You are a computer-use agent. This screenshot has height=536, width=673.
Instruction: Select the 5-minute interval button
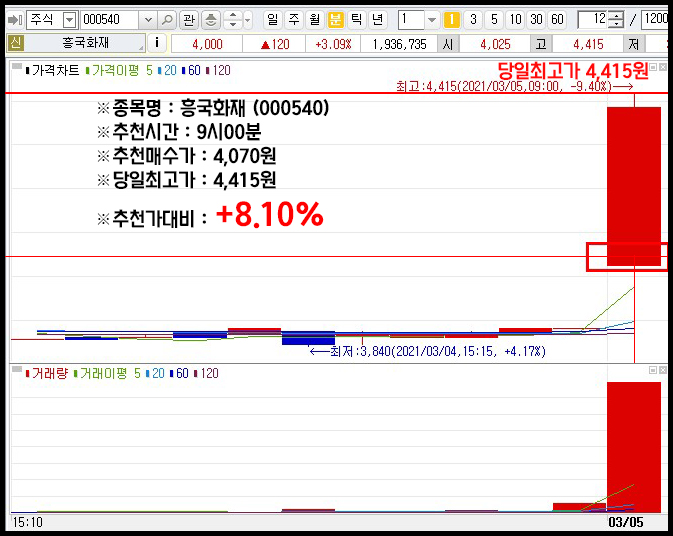tap(494, 20)
